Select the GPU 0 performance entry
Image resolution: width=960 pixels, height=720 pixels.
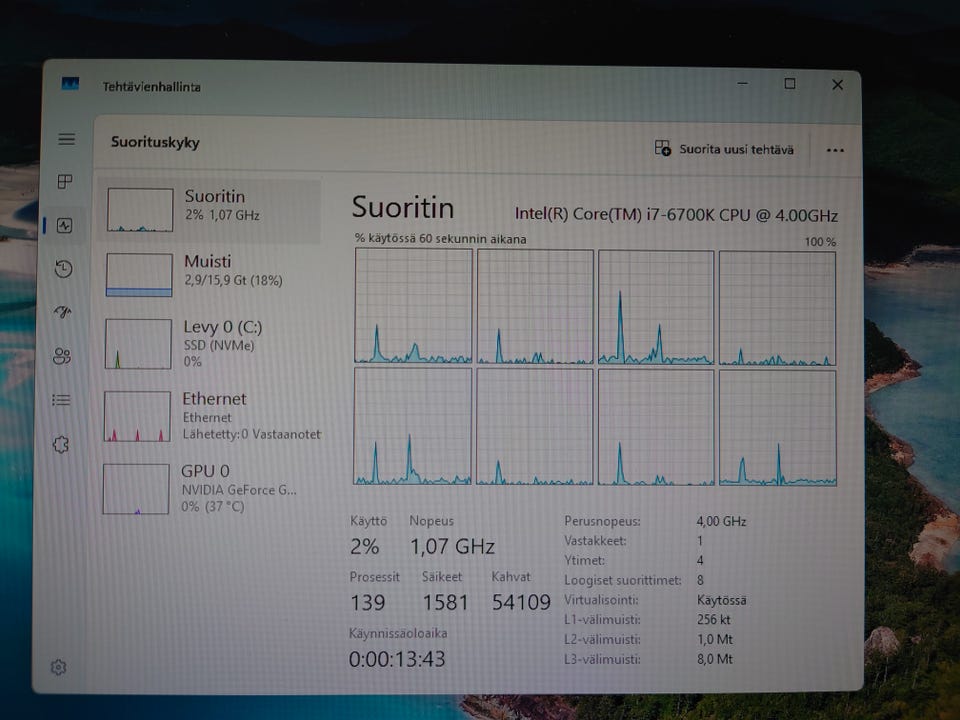tap(208, 489)
